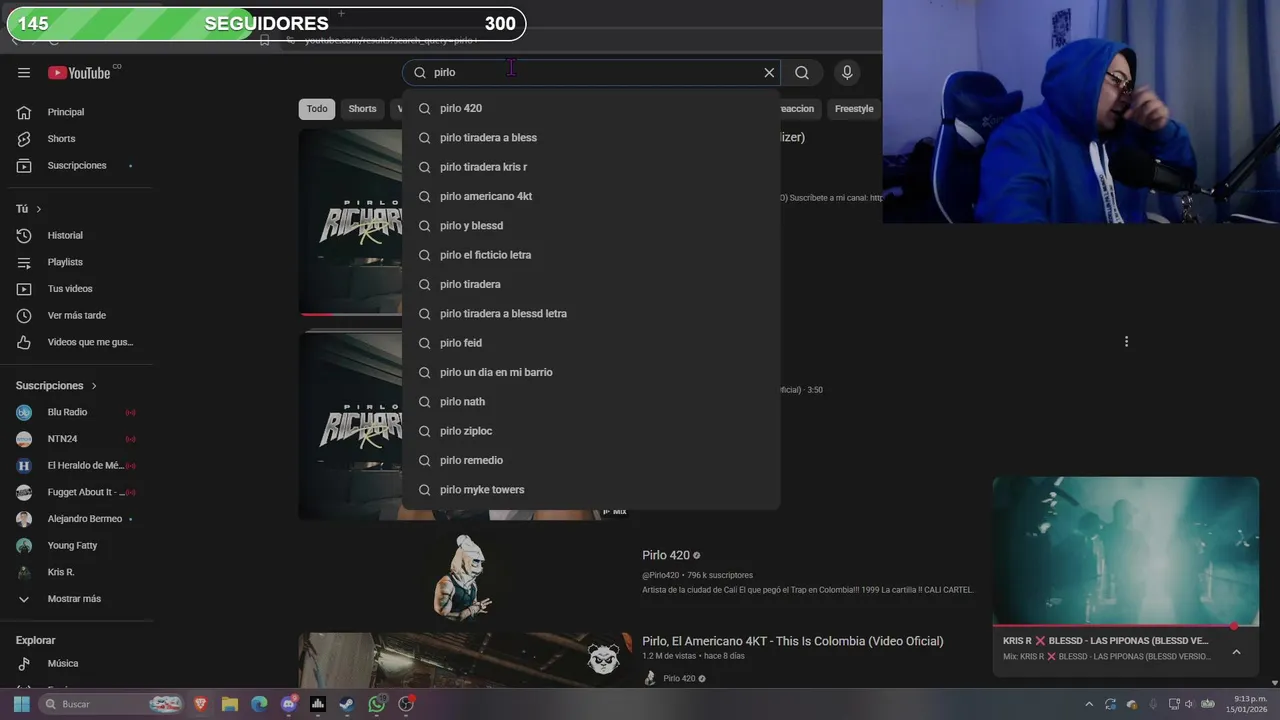Image resolution: width=1280 pixels, height=720 pixels.
Task: Seek on the miniplayer red progress bar
Action: point(1125,626)
